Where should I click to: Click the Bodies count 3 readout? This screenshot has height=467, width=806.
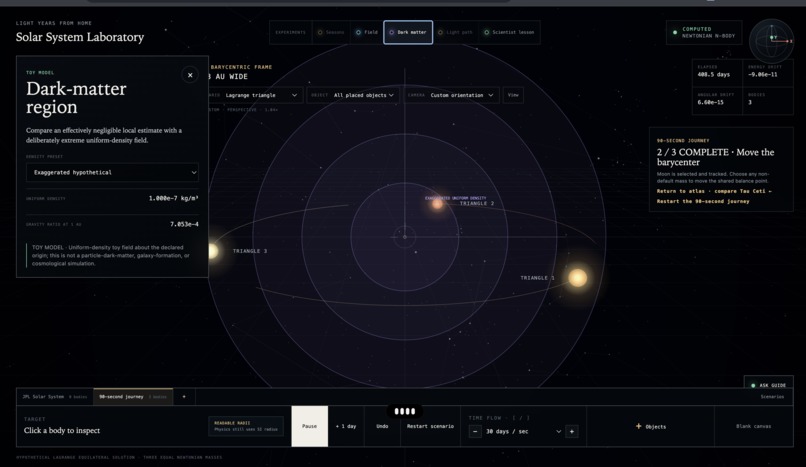coord(767,99)
